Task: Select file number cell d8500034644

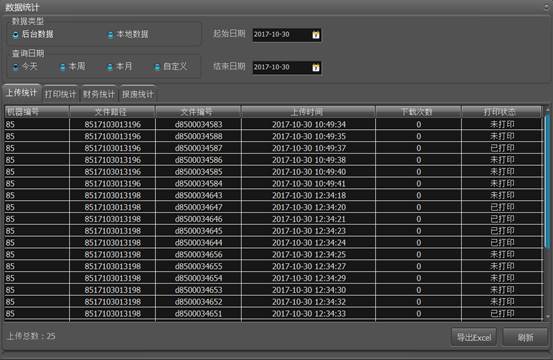Action: (x=199, y=243)
